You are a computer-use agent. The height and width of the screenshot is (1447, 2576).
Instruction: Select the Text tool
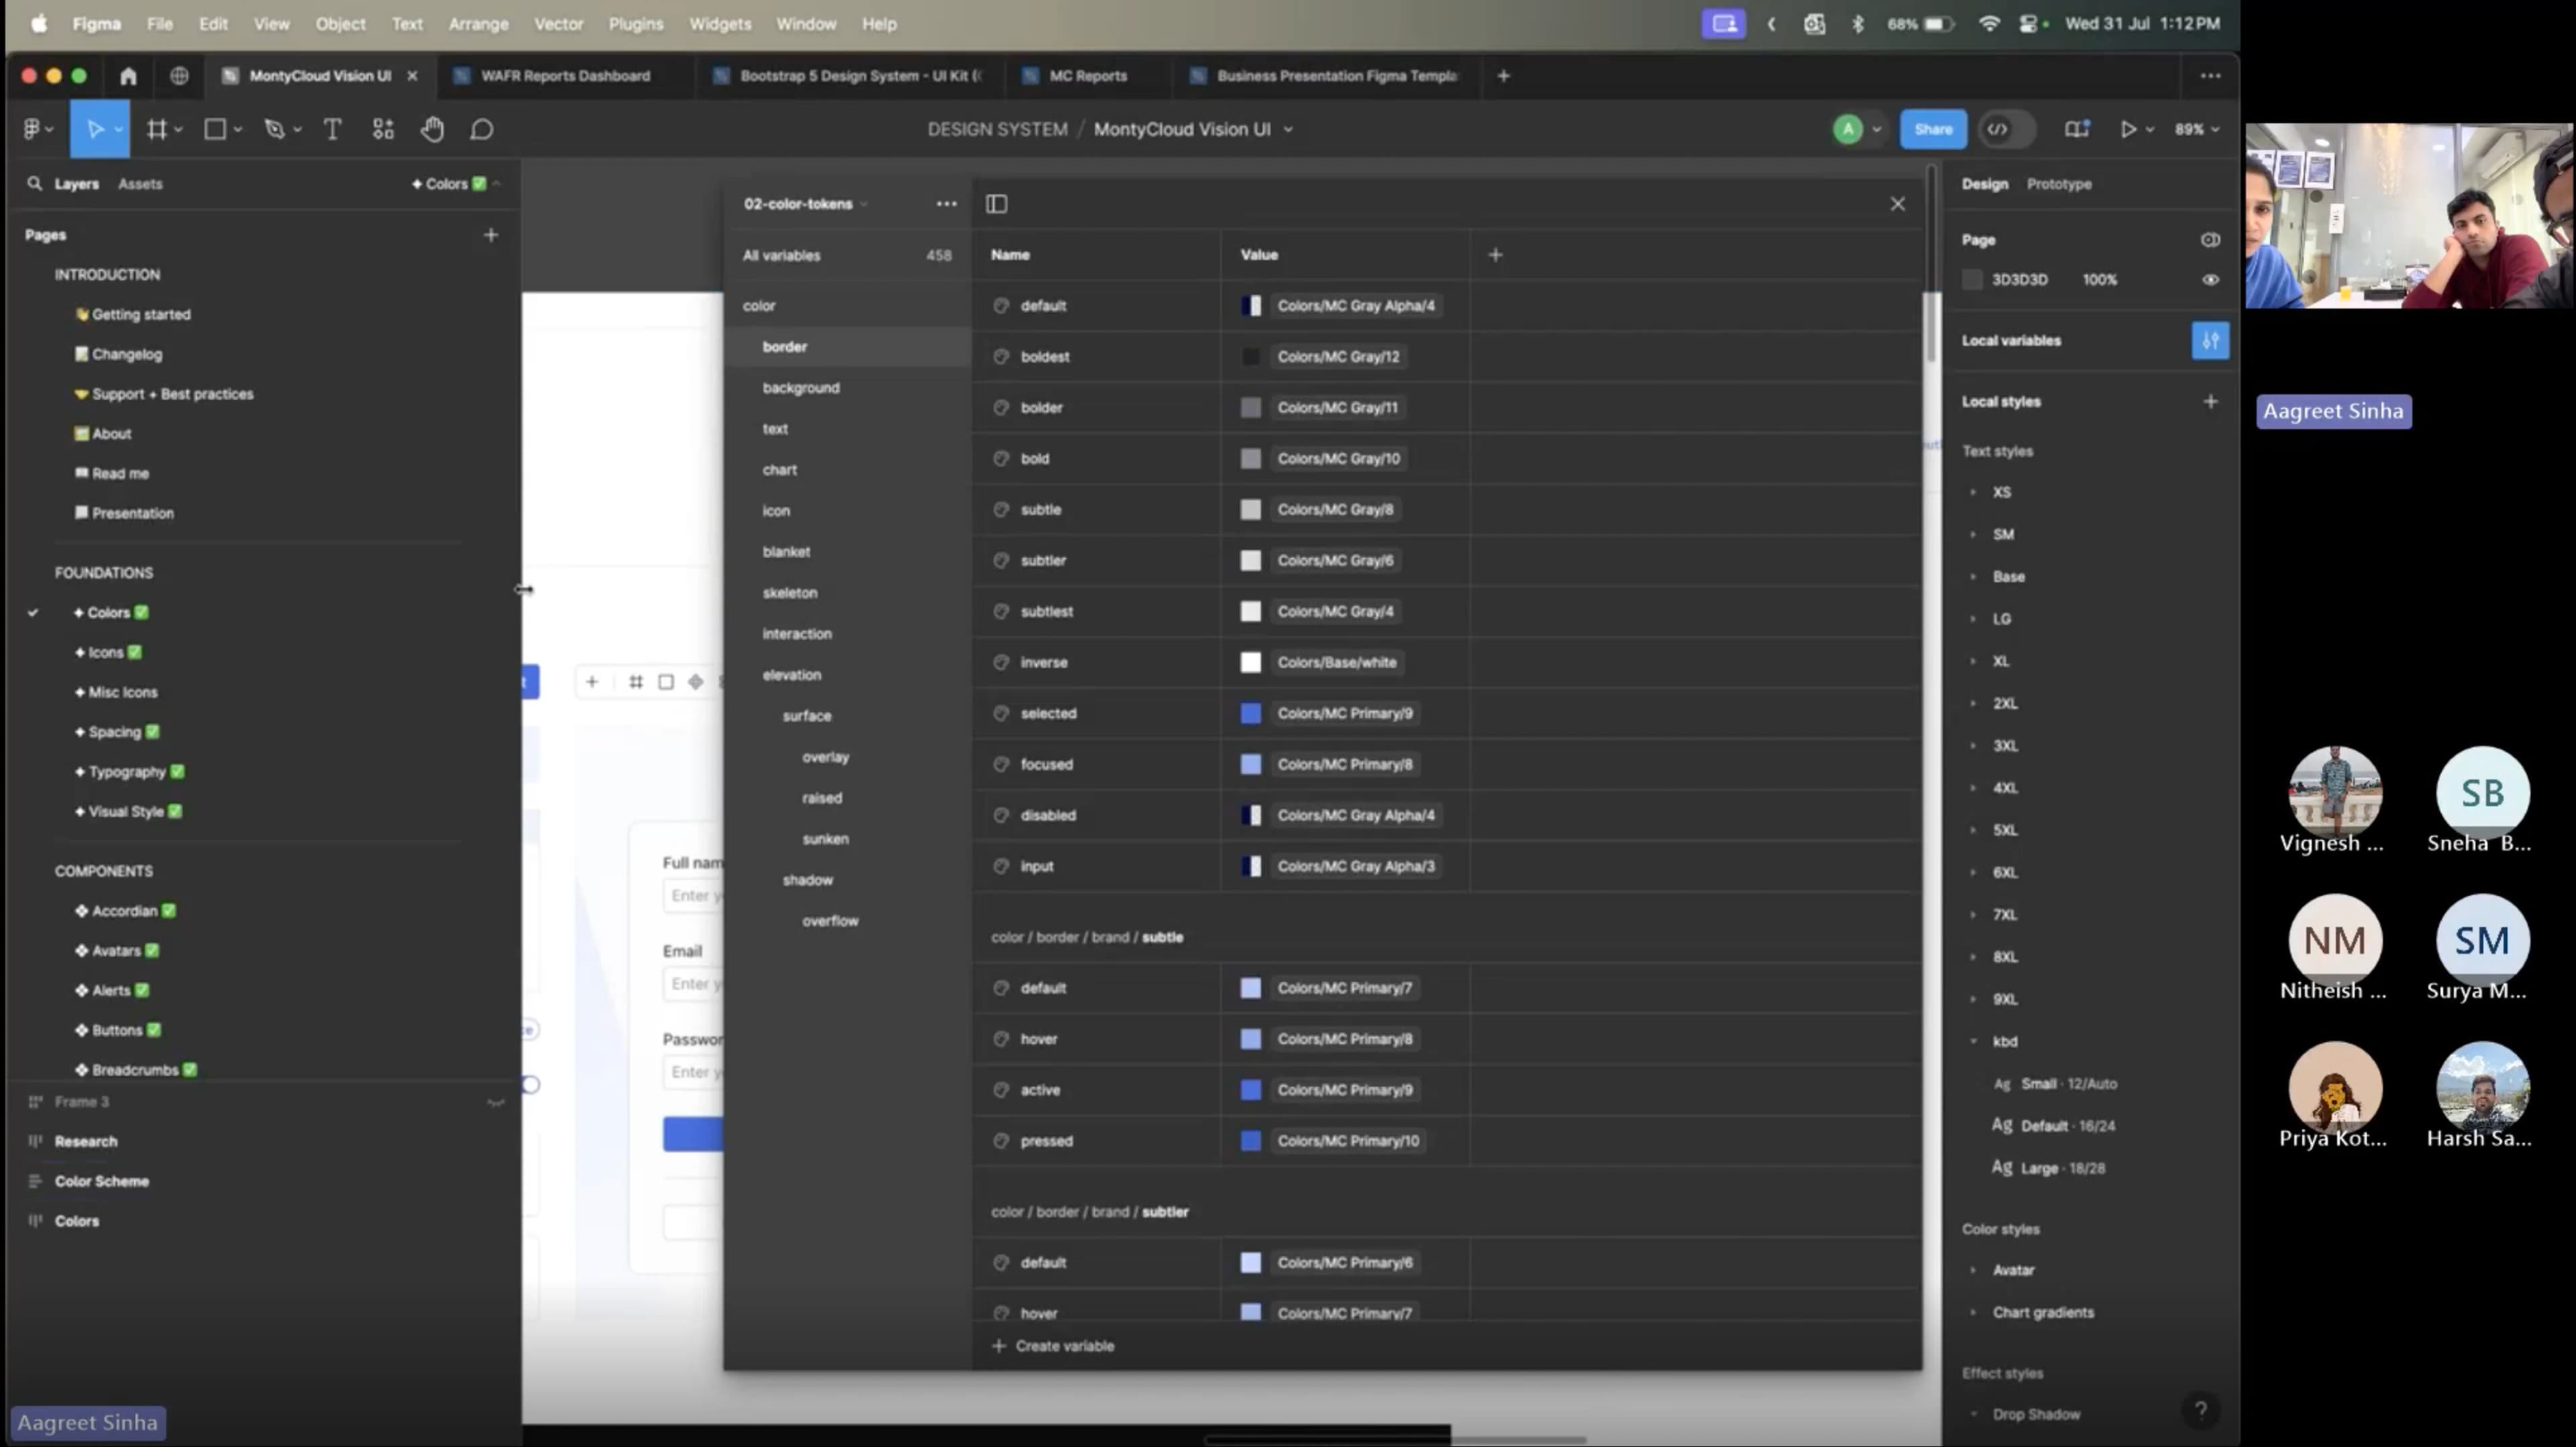coord(332,129)
